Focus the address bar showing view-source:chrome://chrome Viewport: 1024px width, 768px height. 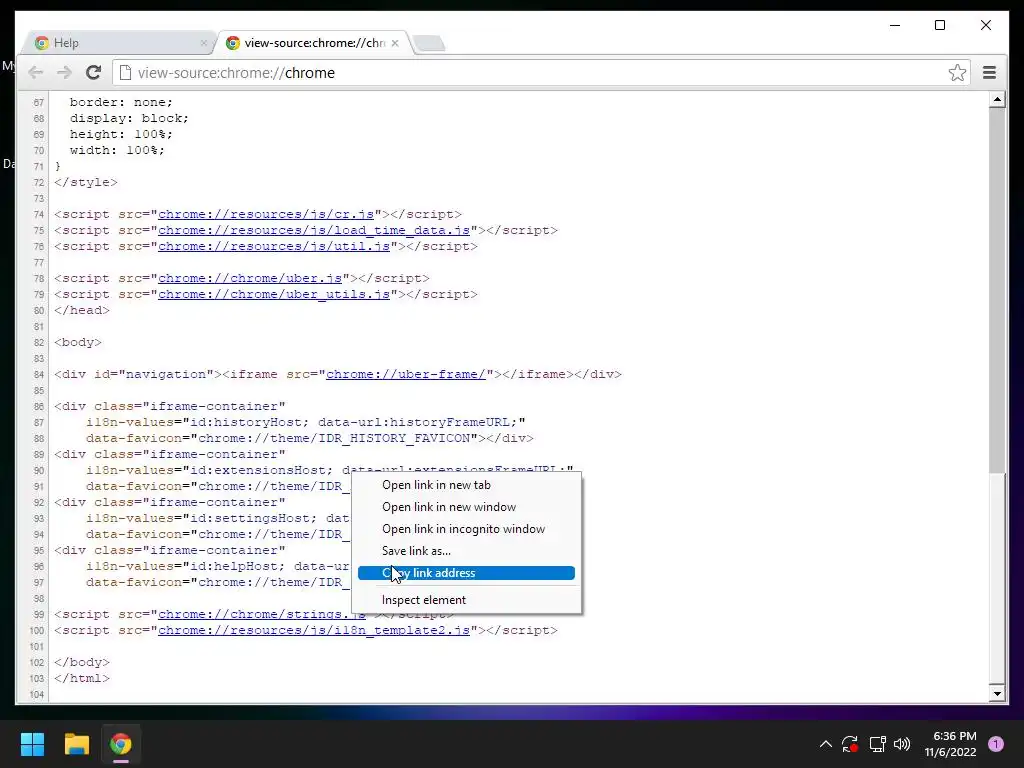(x=541, y=72)
